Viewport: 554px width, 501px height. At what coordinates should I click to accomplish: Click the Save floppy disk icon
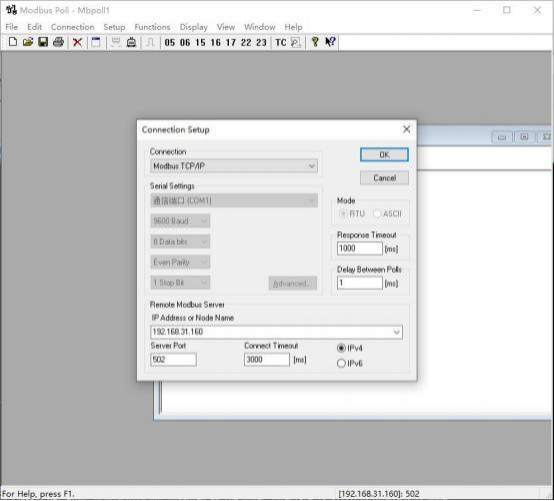point(43,42)
